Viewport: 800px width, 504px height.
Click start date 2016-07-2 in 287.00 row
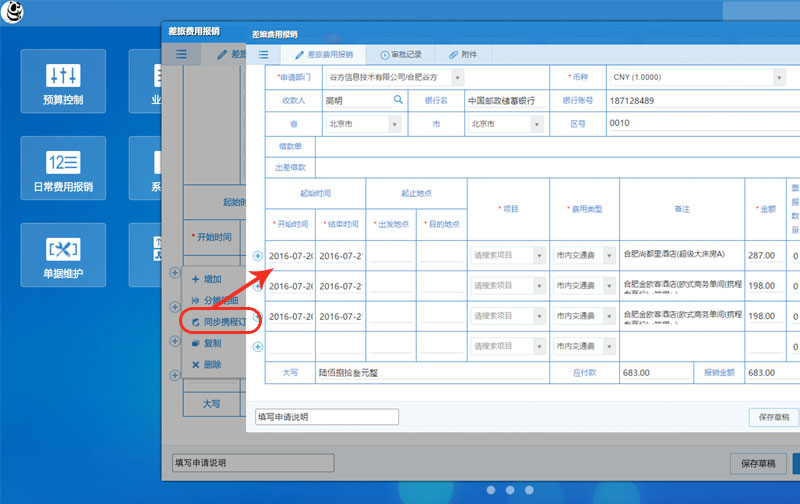290,256
